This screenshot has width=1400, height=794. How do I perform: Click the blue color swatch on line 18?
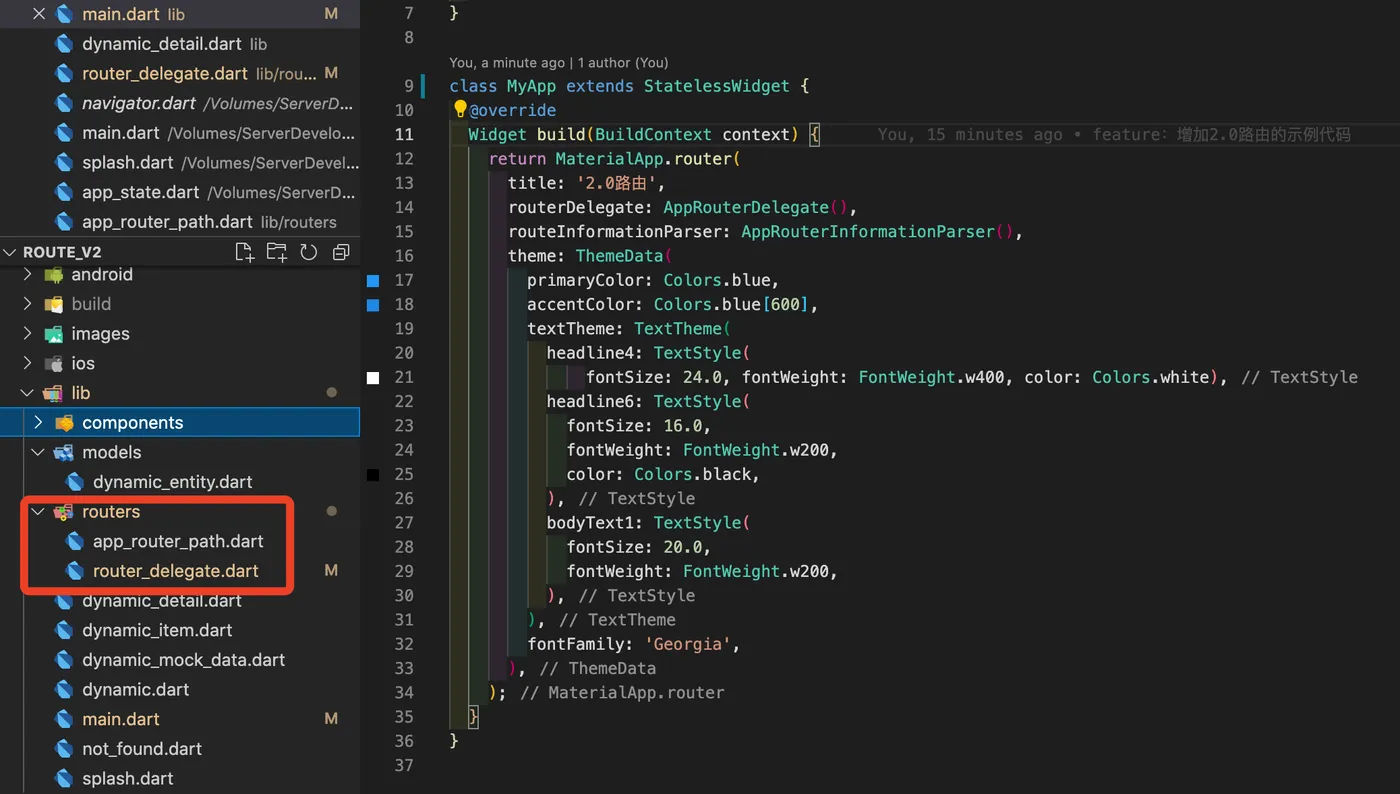coord(373,305)
